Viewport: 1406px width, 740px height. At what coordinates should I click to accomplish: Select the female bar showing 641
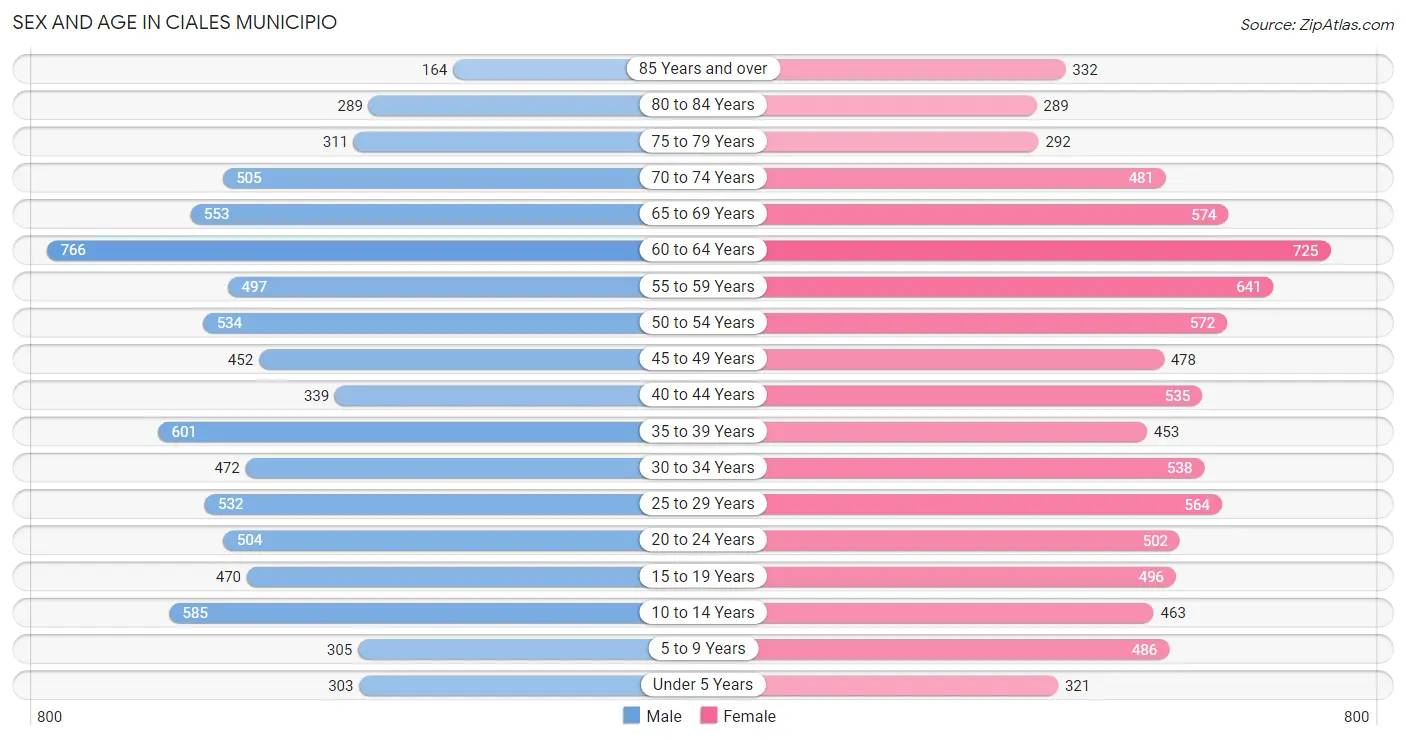click(x=988, y=287)
